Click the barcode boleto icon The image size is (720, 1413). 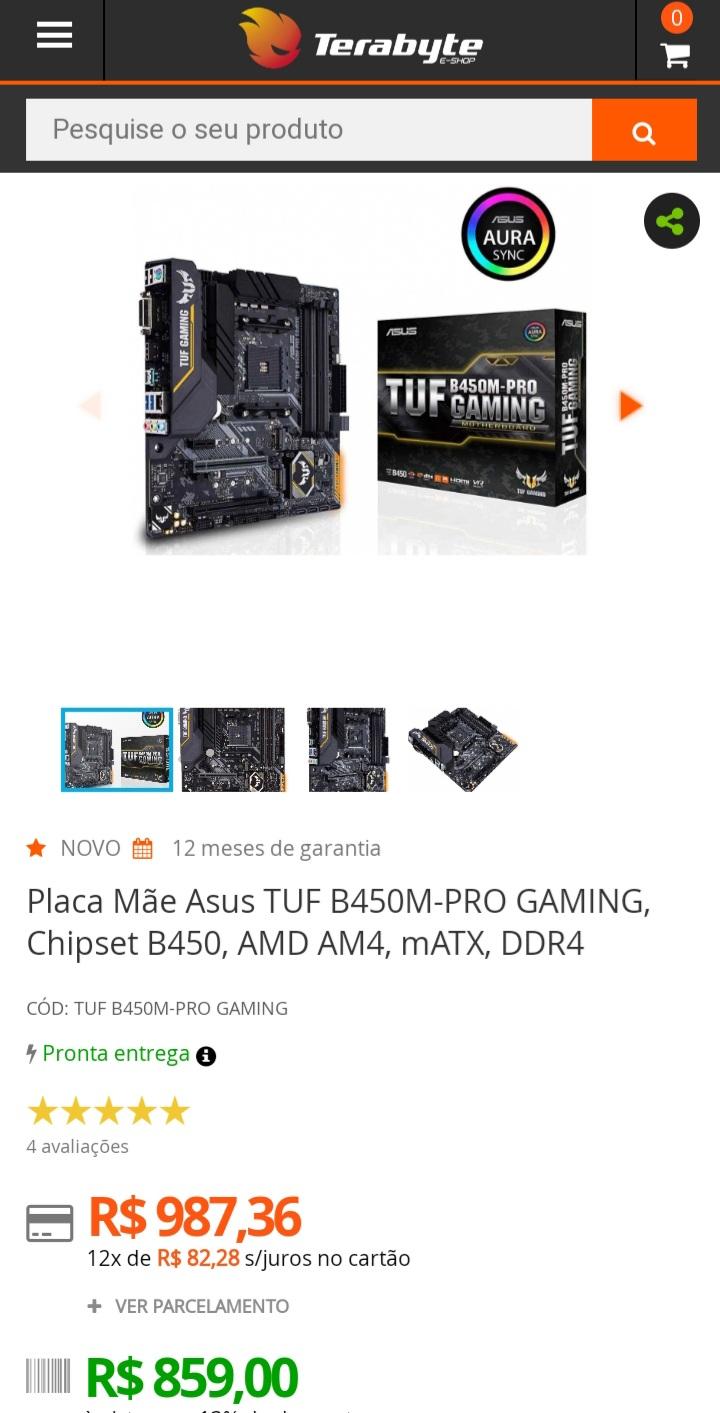click(x=48, y=1376)
